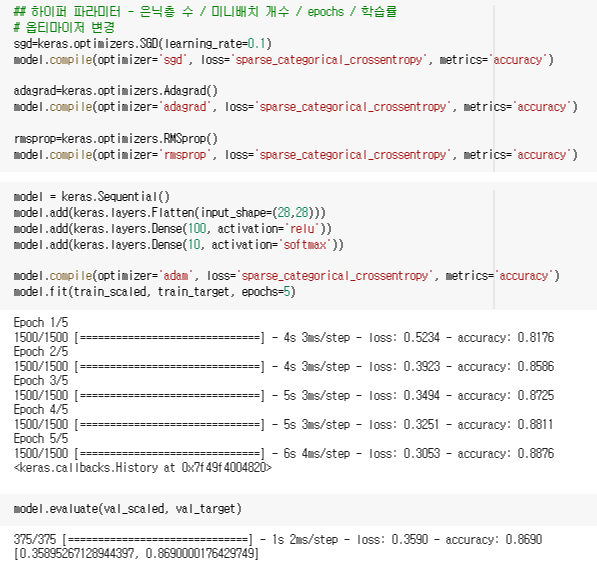Click the '# 옵티마이저 변경' comment line
597x566 pixels.
click(x=64, y=27)
